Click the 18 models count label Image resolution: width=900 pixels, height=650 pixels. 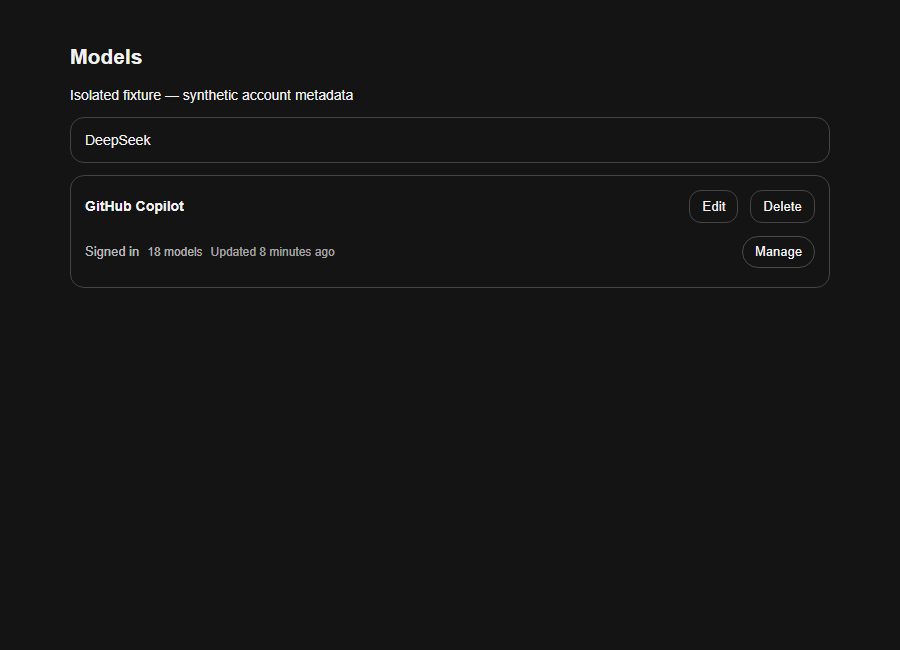click(175, 252)
